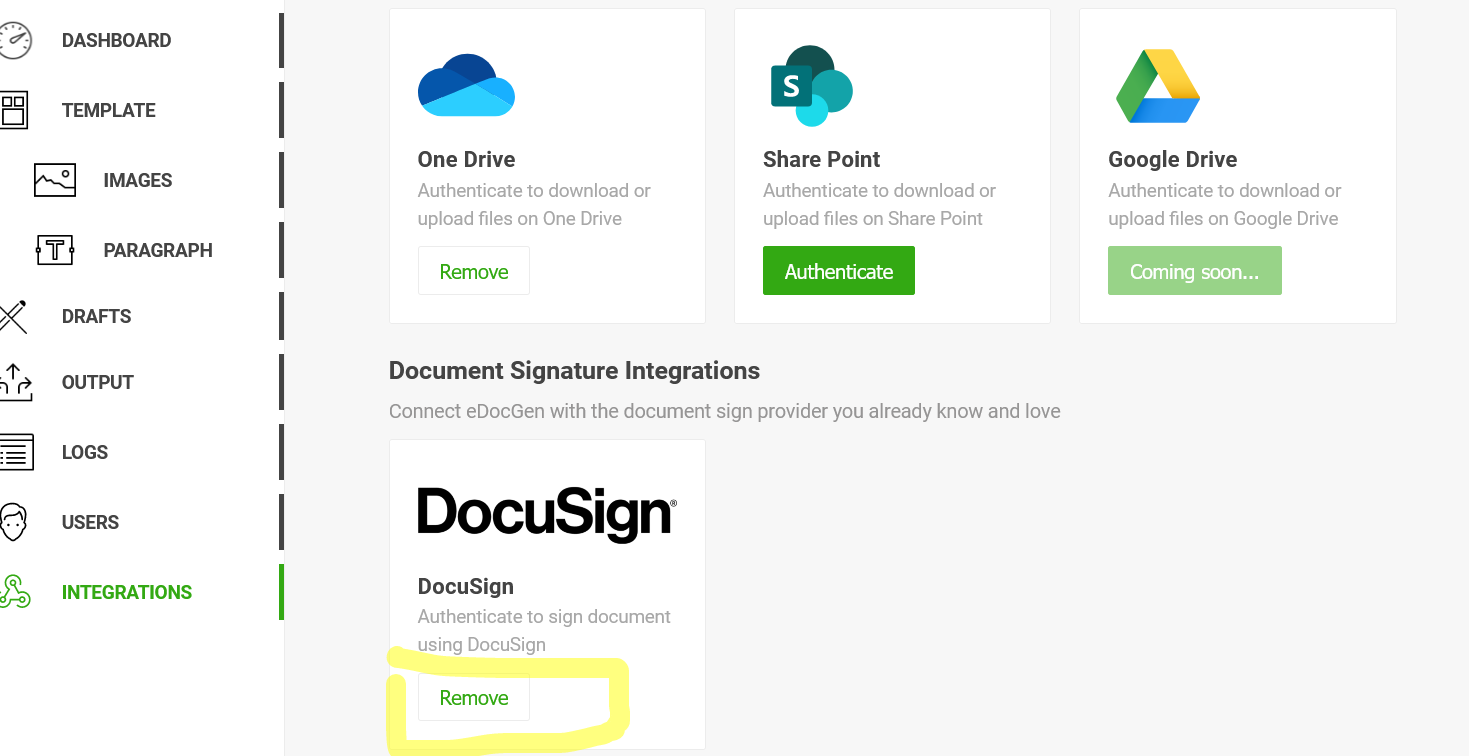Click the Logs list icon
Viewport: 1469px width, 756px height.
tap(16, 452)
